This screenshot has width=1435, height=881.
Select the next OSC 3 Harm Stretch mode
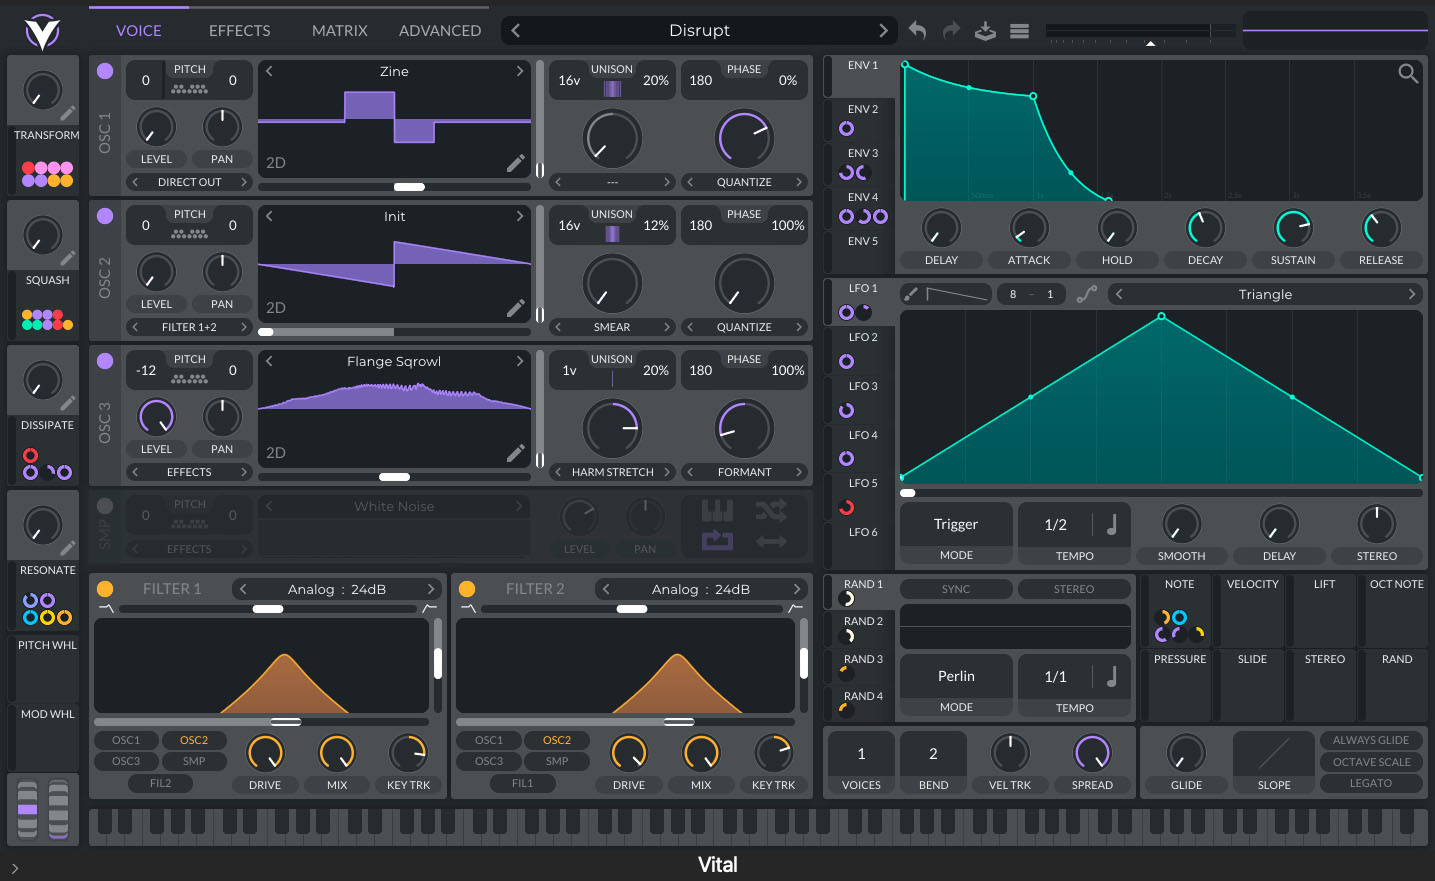[667, 472]
